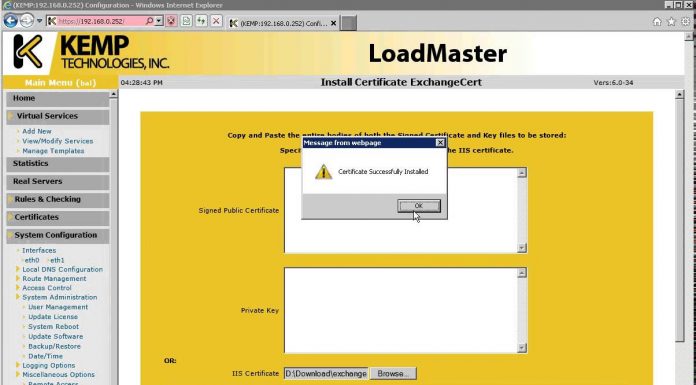
Task: Open the recent pages dropdown arrow
Action: click(x=39, y=21)
